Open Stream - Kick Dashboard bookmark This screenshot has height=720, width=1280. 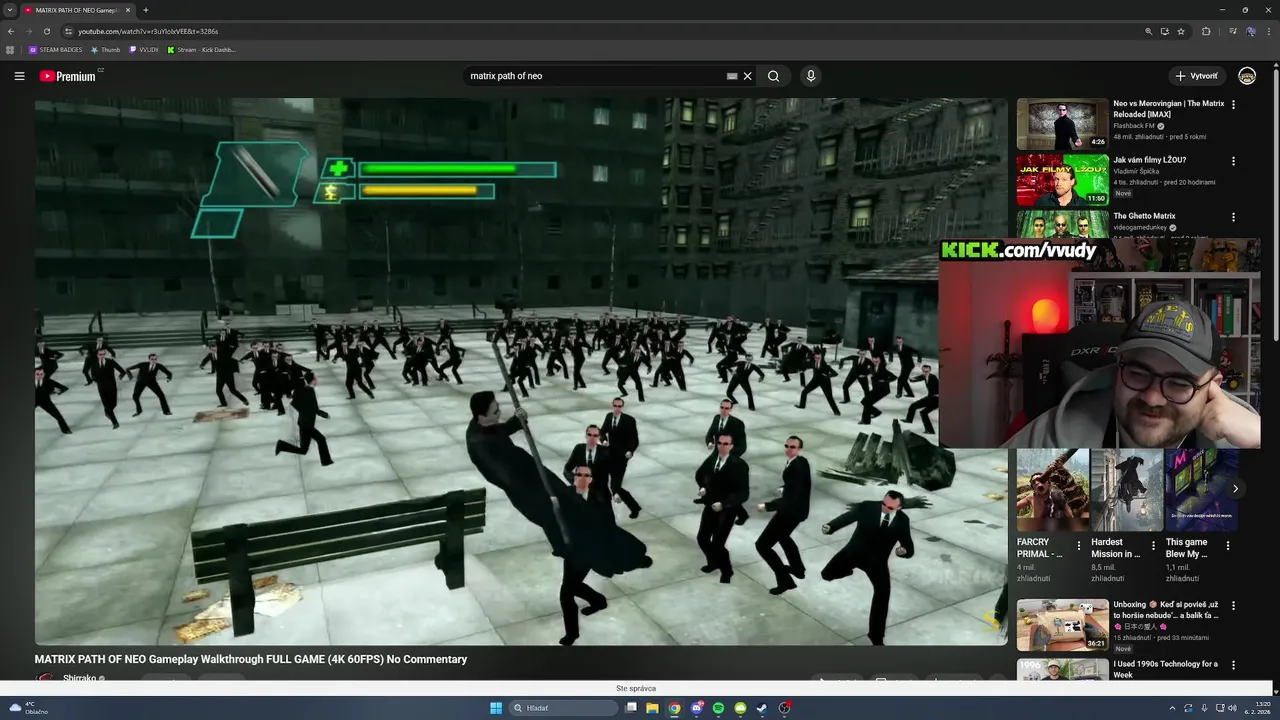pyautogui.click(x=201, y=49)
